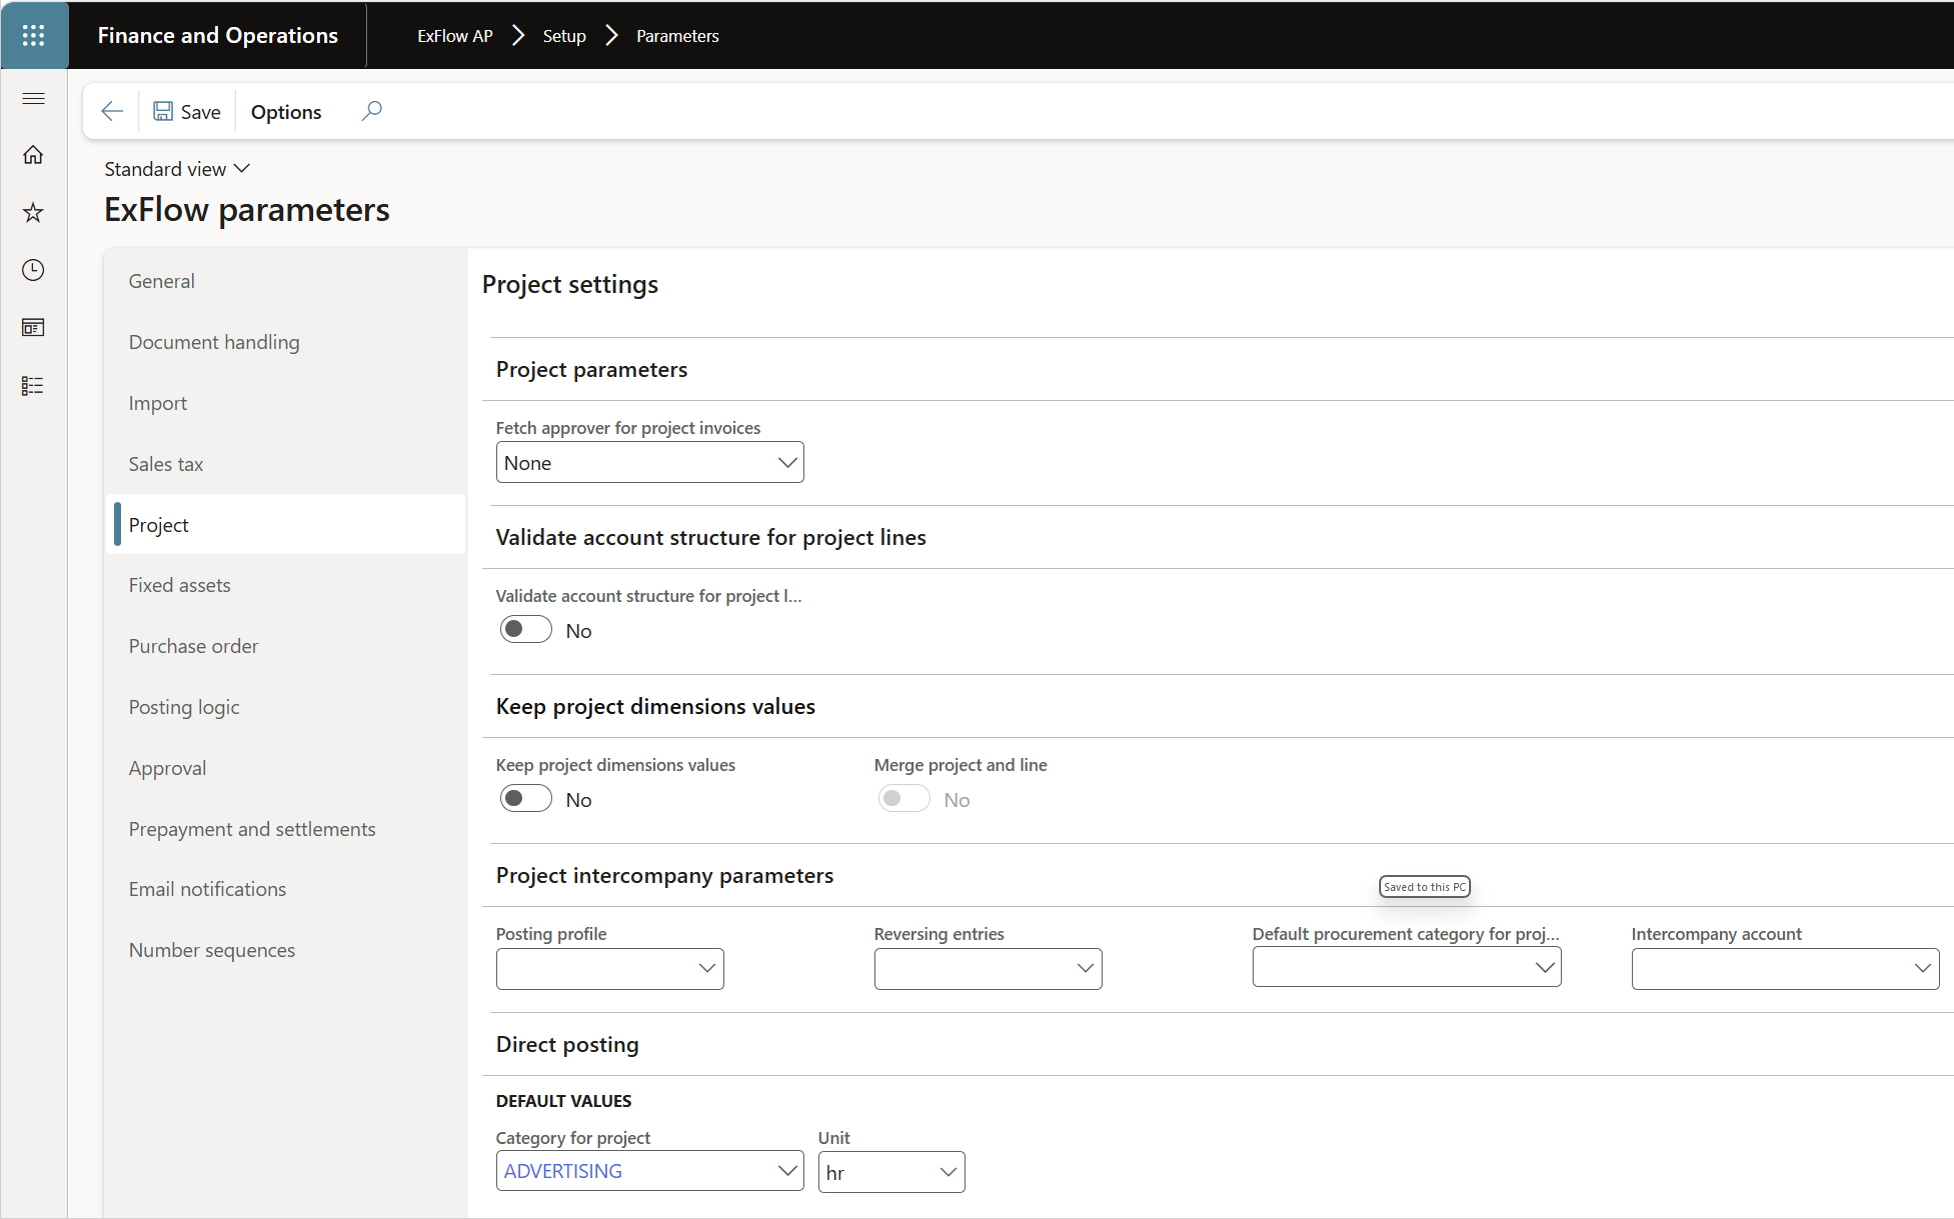Select the Email notifications tab

285,889
